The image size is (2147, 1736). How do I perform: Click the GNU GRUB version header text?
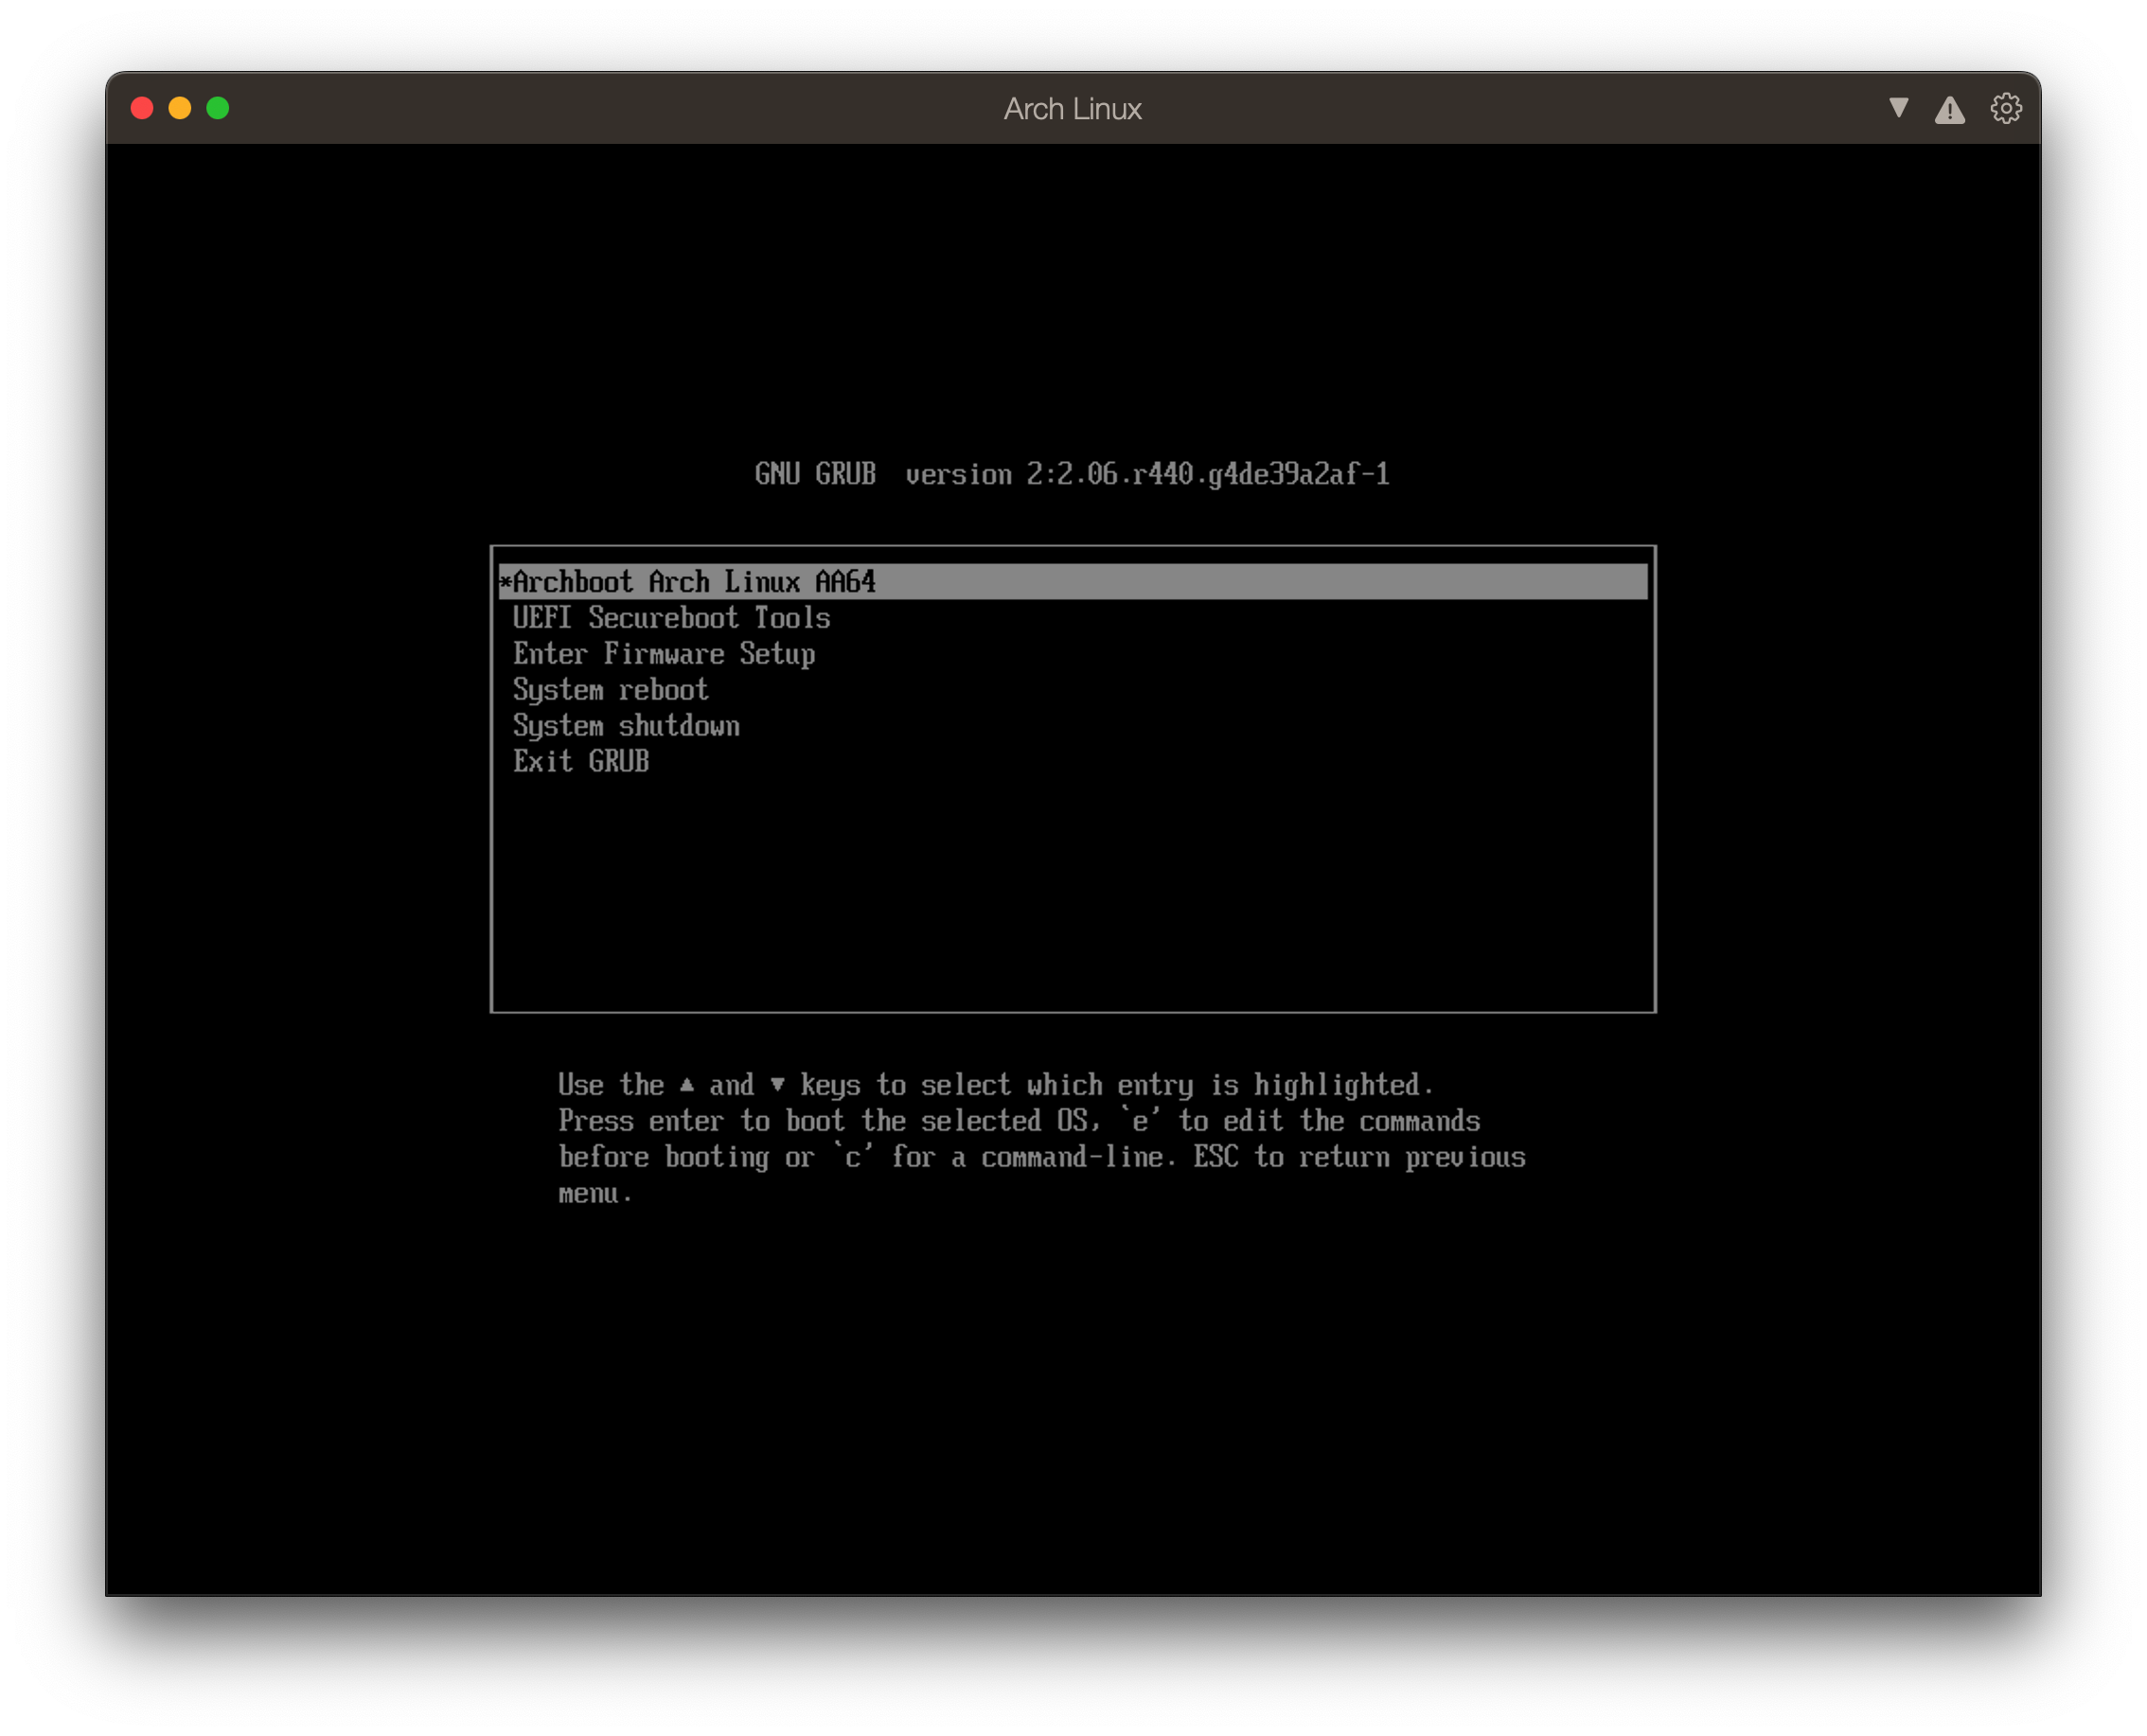tap(1072, 474)
